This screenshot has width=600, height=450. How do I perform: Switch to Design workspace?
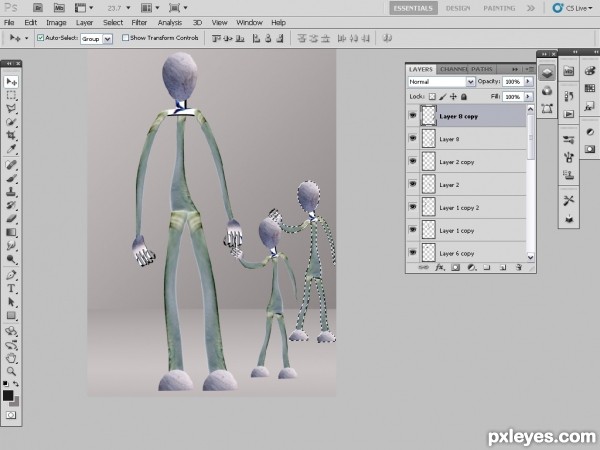(458, 8)
